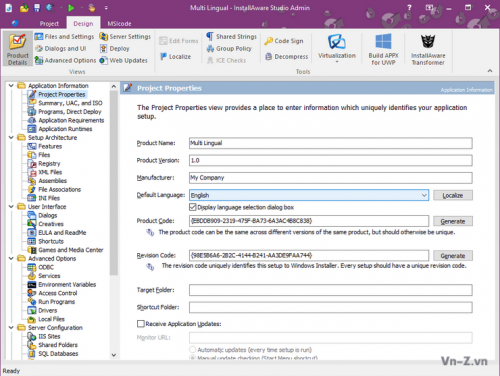Click the Target Folder field
The image size is (500, 376).
point(330,290)
